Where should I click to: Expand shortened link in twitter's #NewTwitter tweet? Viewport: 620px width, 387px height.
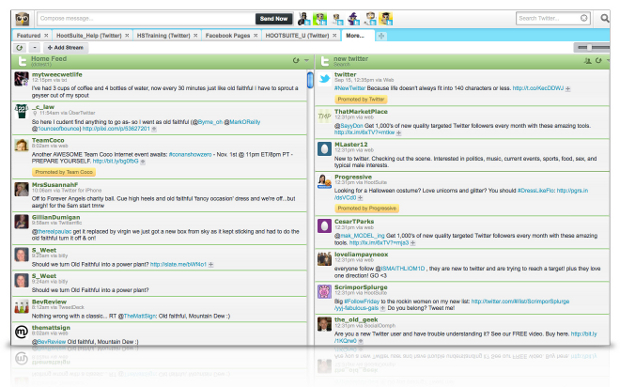(568, 89)
